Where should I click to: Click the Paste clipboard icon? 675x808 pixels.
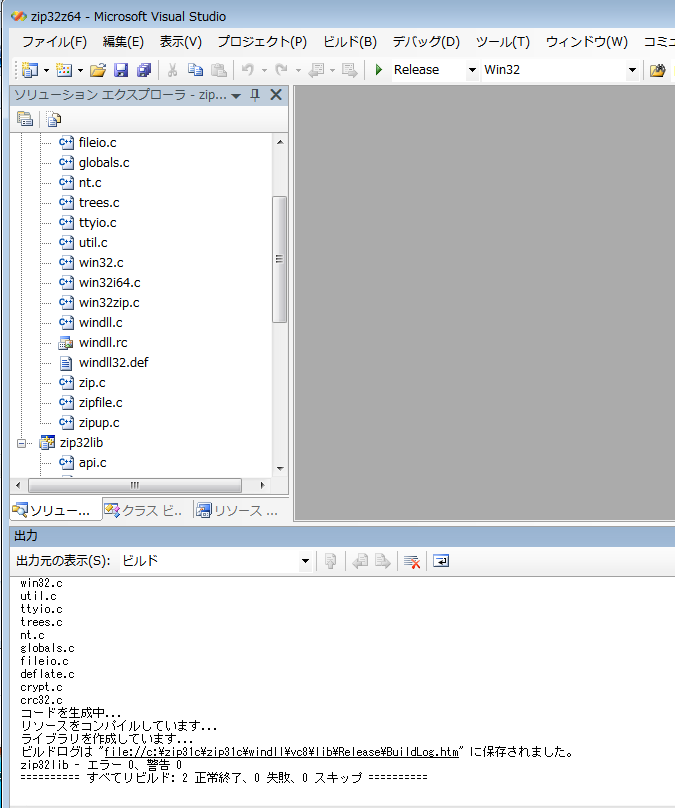tap(219, 70)
